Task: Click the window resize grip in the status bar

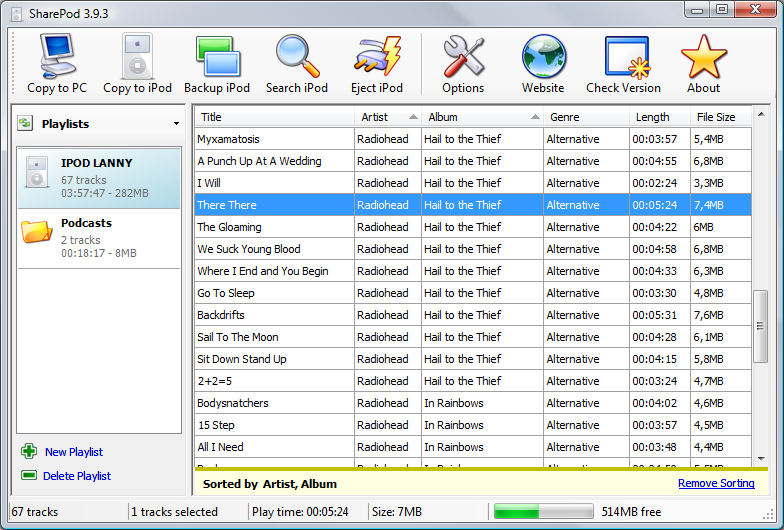Action: tap(768, 515)
